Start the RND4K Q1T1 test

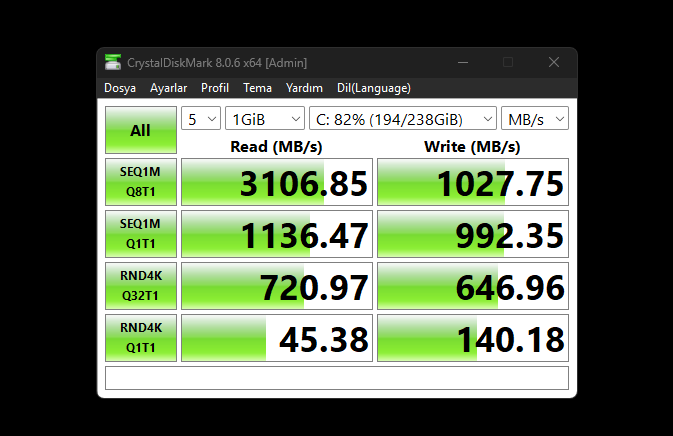141,338
